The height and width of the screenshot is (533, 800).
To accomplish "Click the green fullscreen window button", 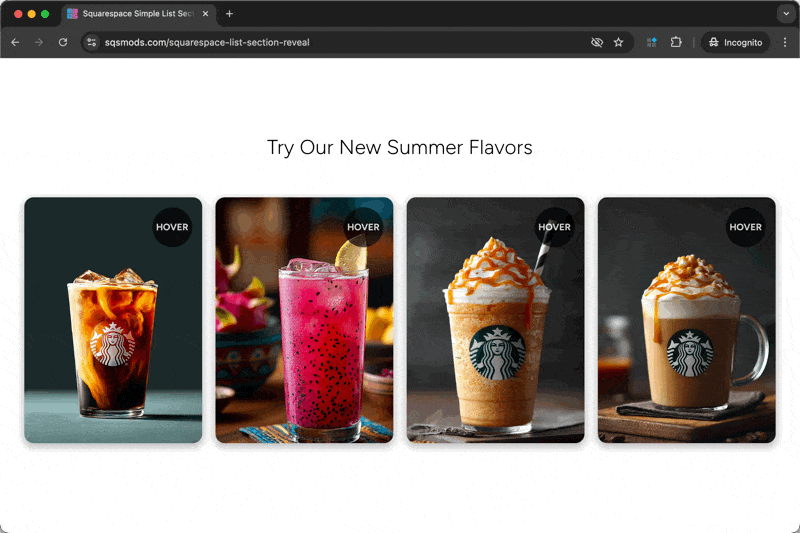I will pyautogui.click(x=45, y=14).
